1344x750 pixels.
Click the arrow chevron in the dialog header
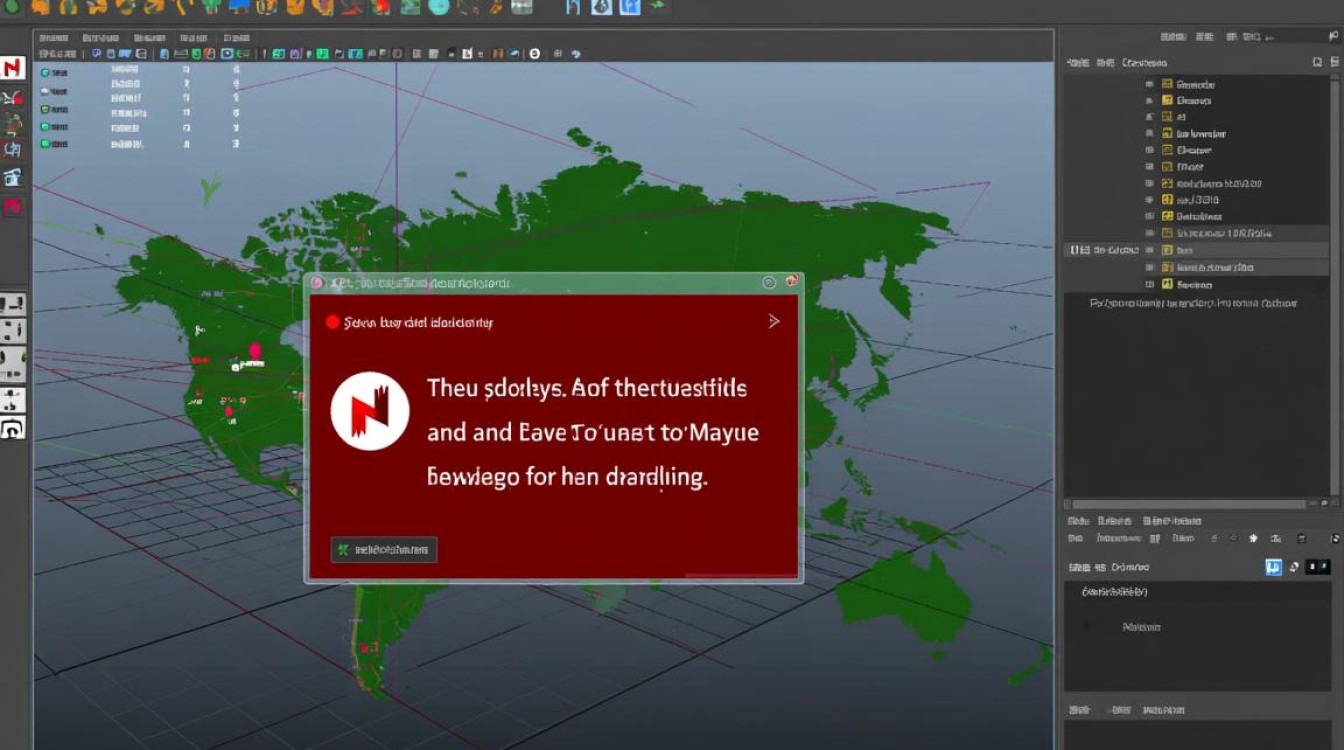click(773, 321)
